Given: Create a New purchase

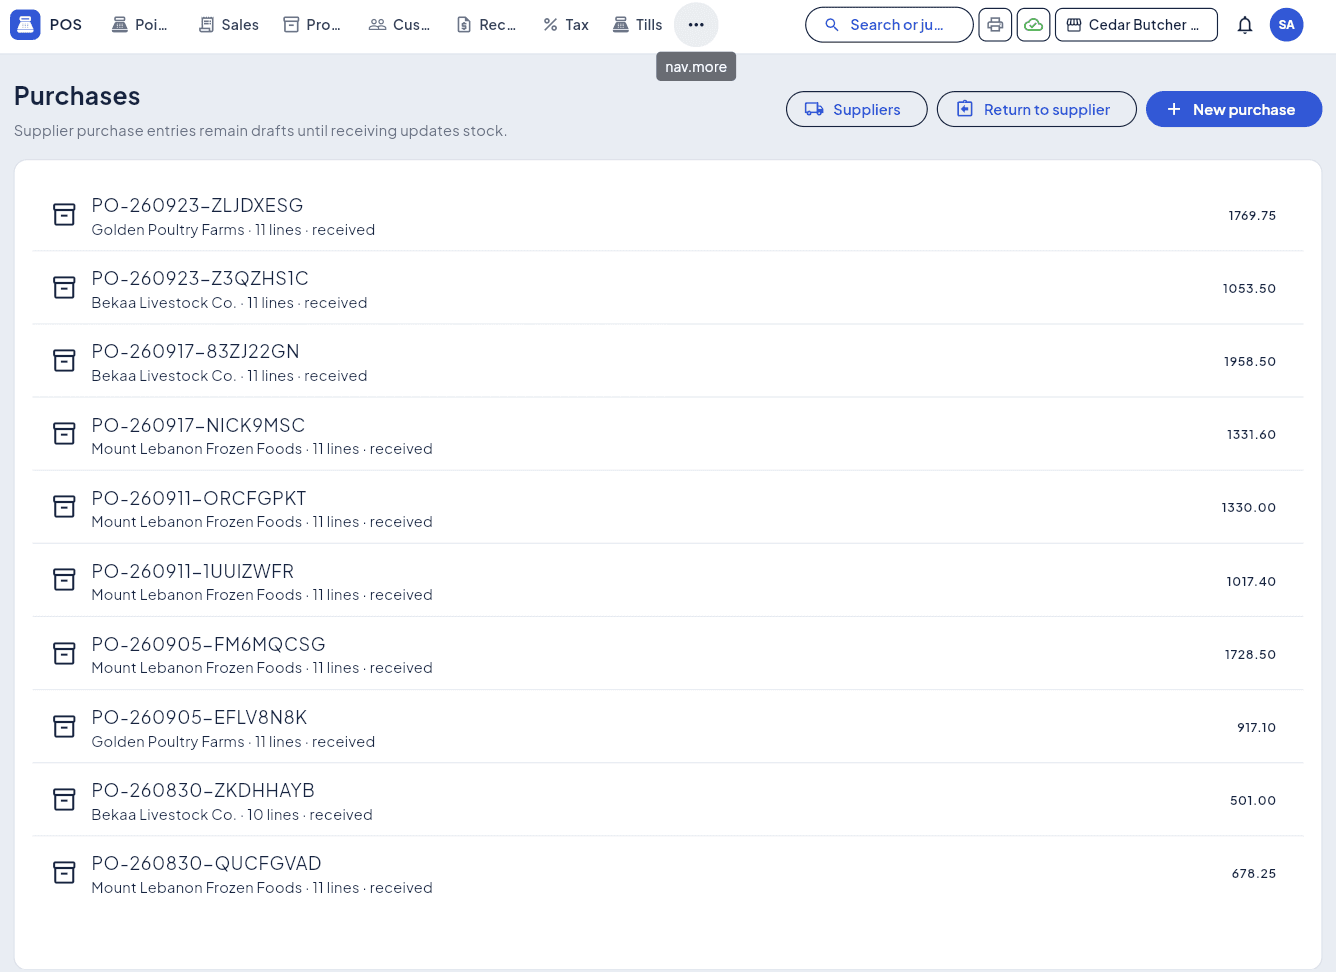Looking at the screenshot, I should (x=1234, y=109).
